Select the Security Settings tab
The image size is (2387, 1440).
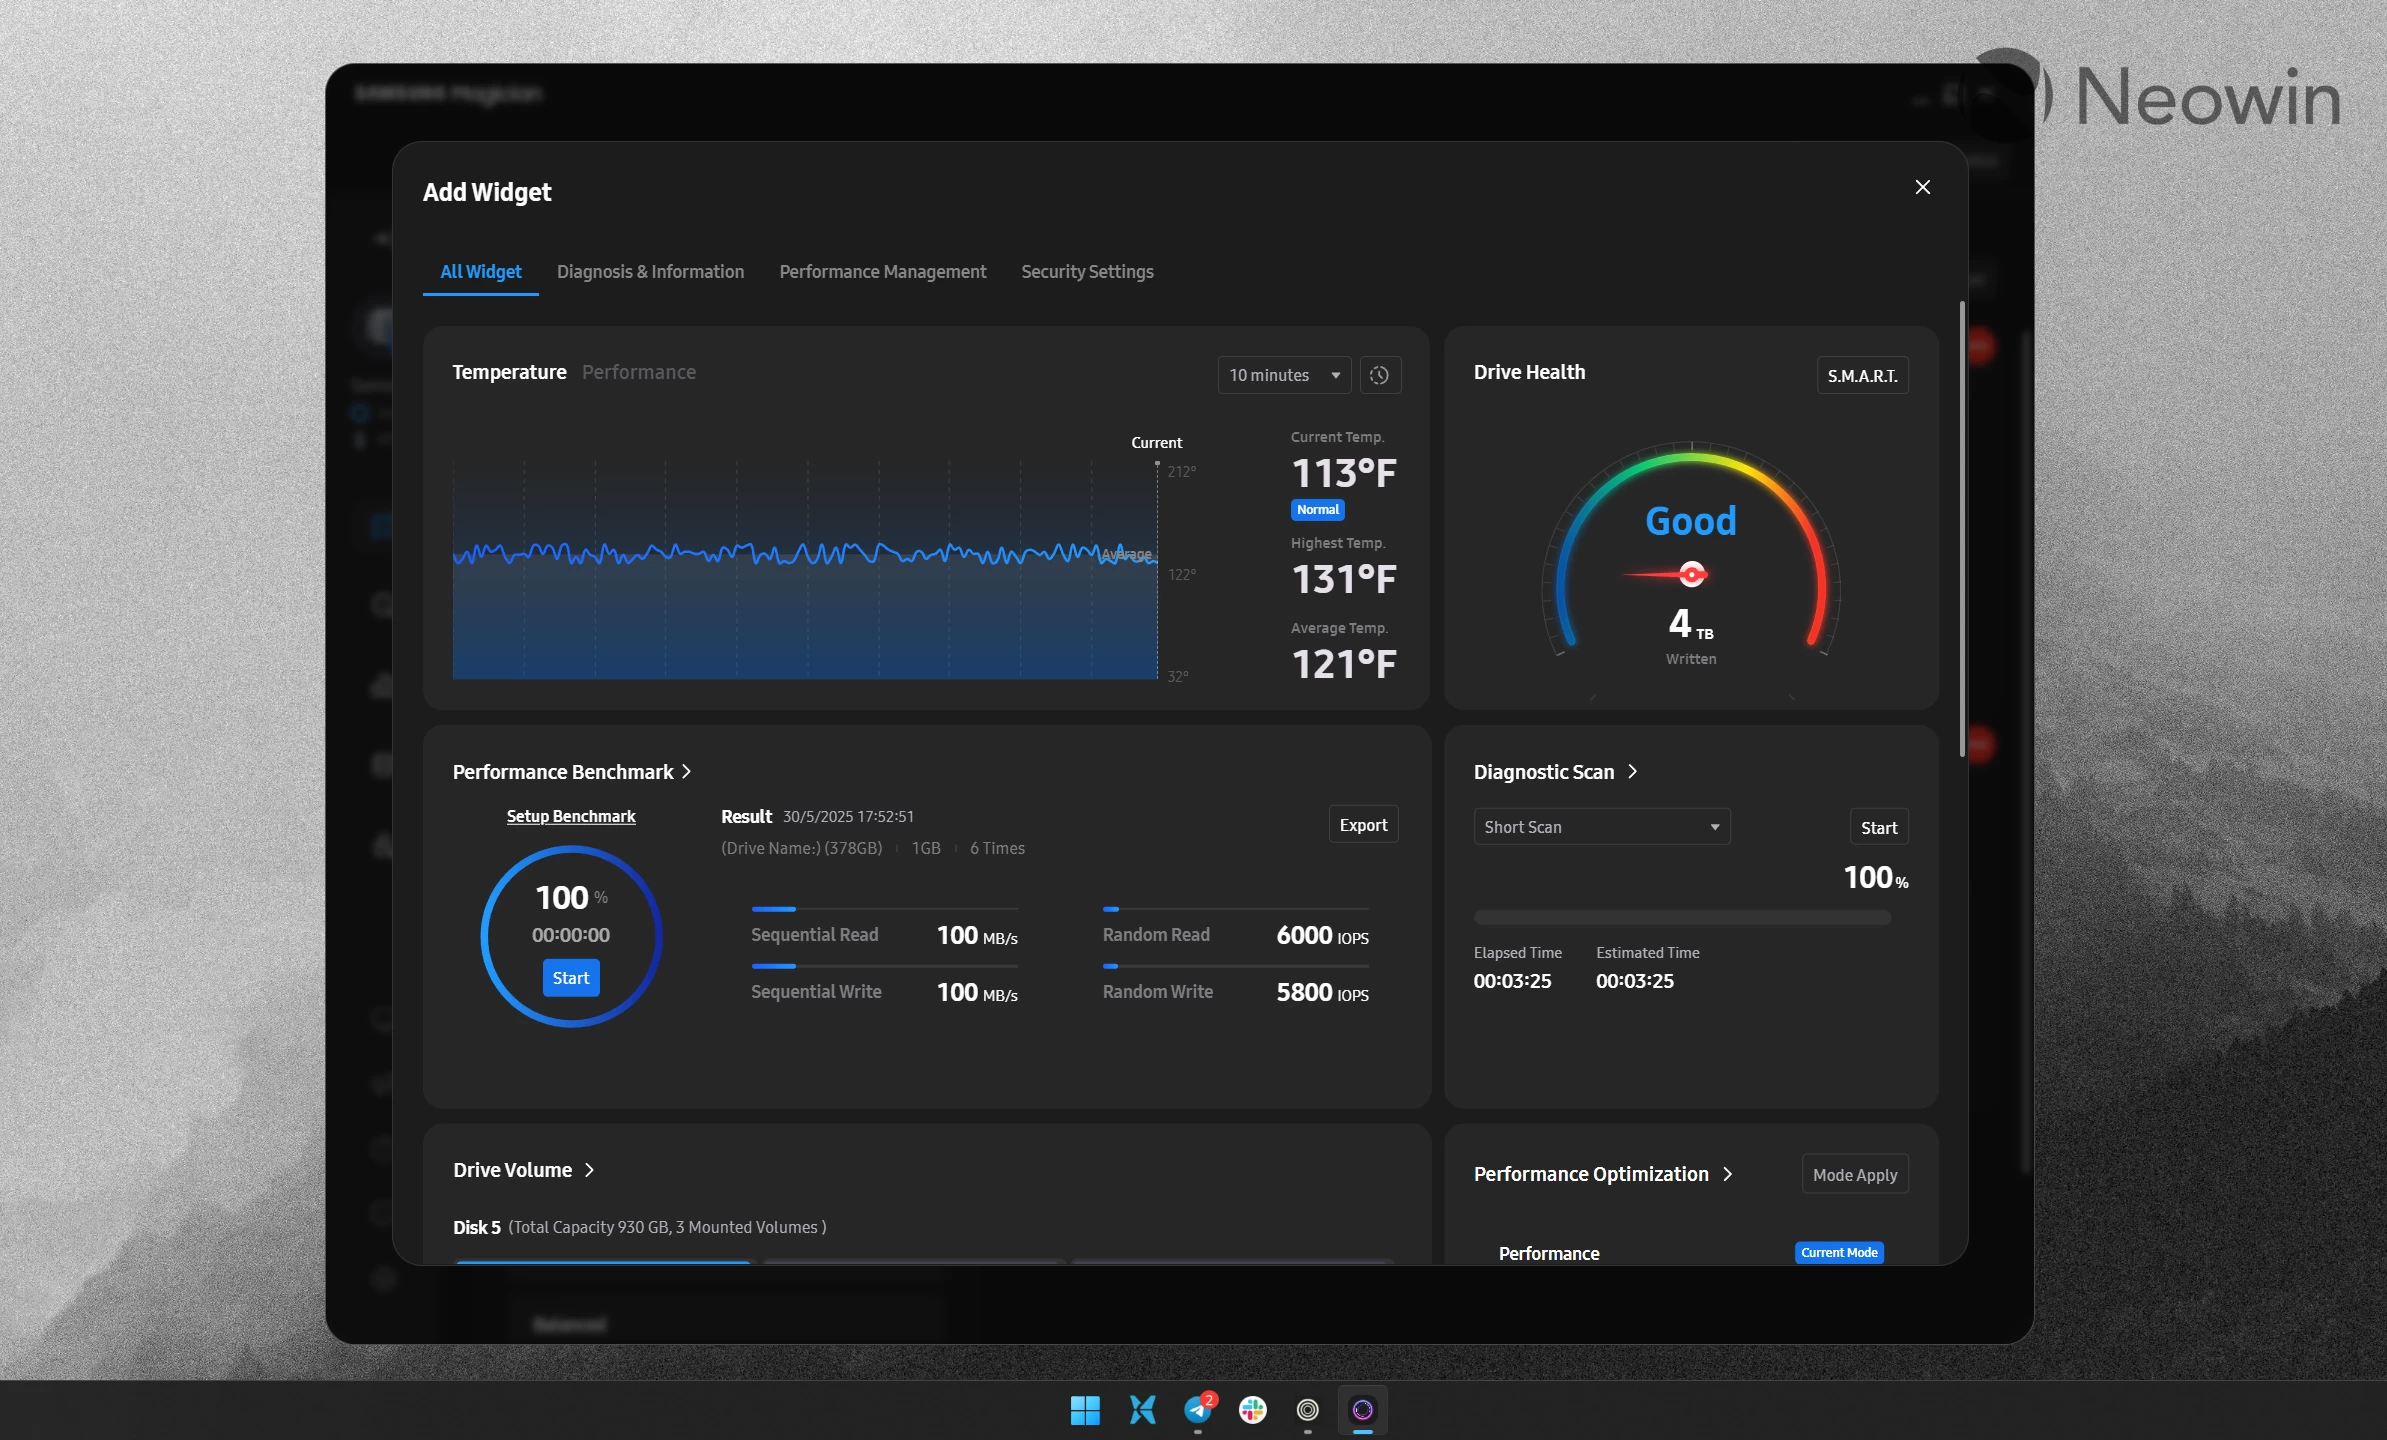pos(1087,272)
